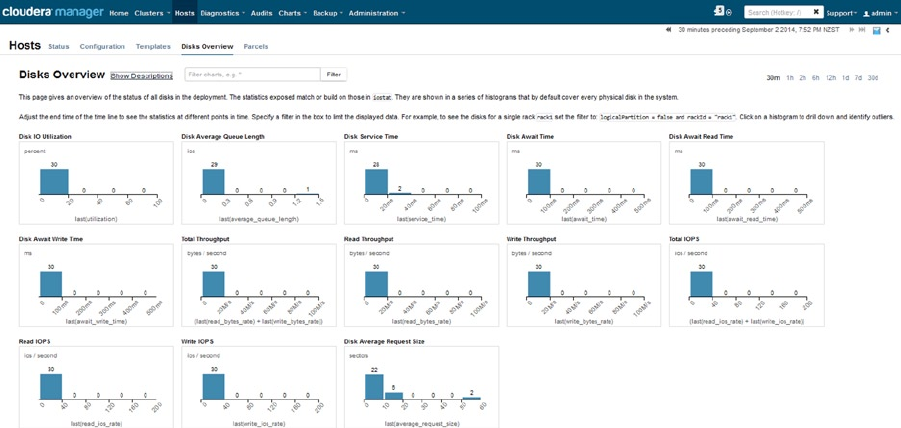Click the Cloudera Manager logo

click(x=52, y=12)
